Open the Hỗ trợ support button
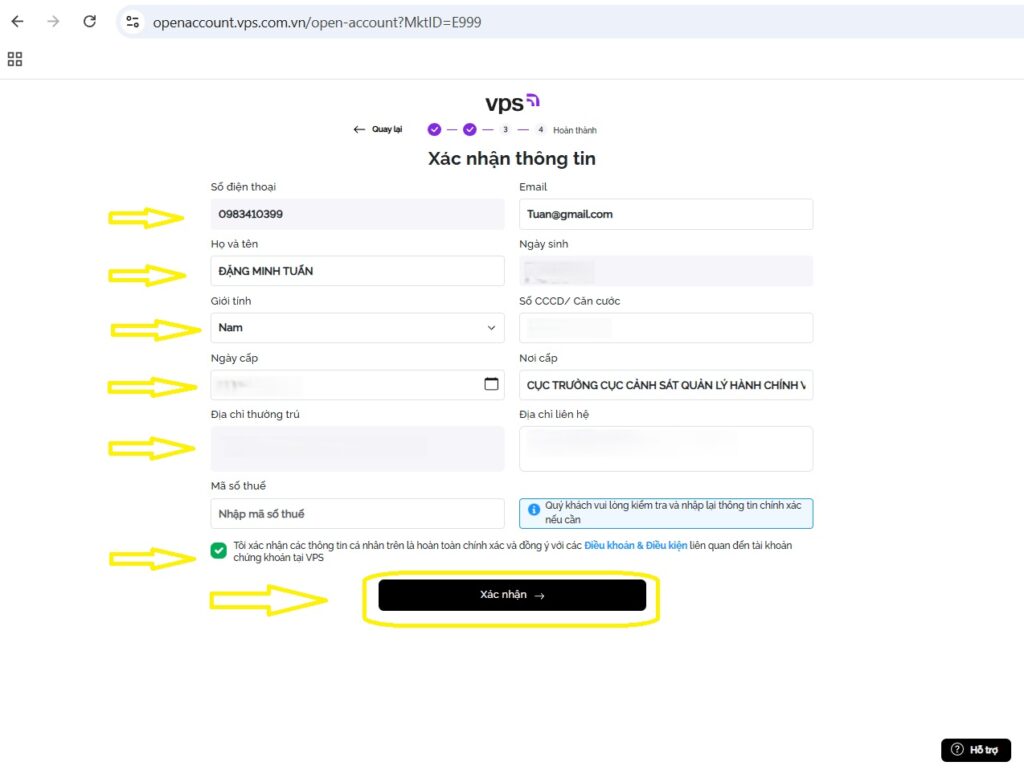Viewport: 1024px width, 774px height. pos(976,750)
